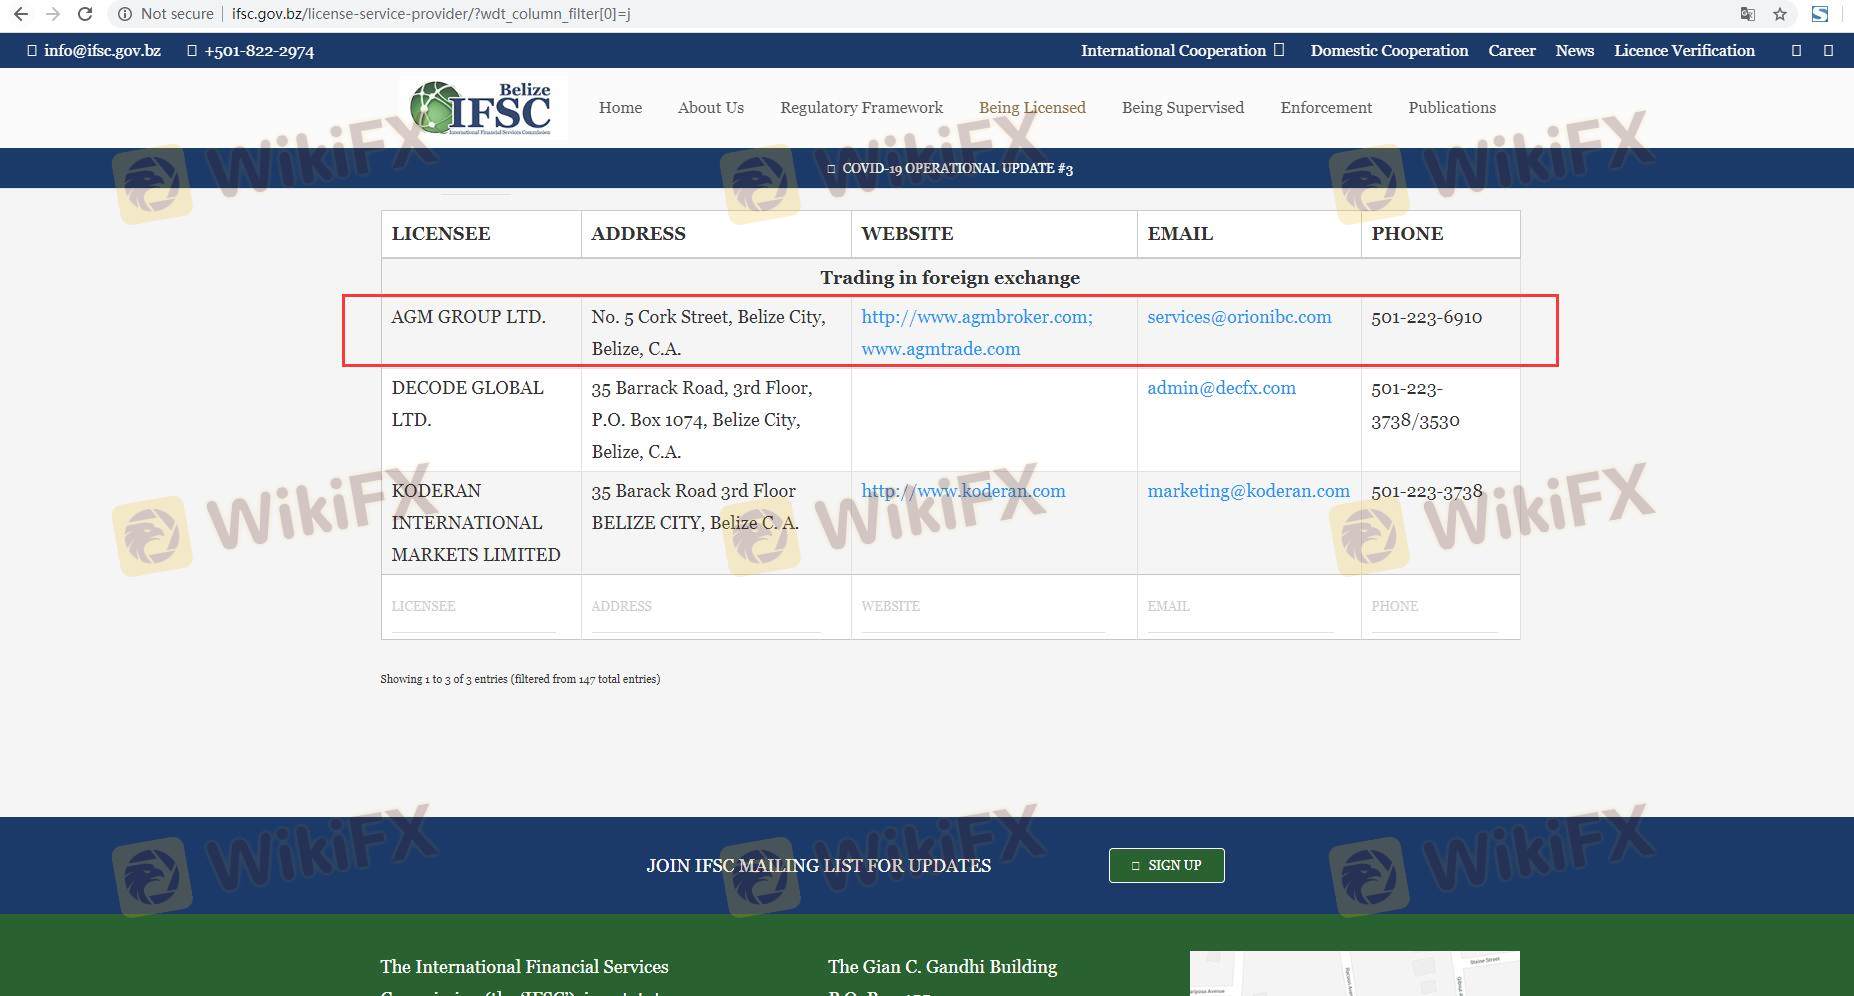This screenshot has height=996, width=1854.
Task: Open the Being Licensed menu
Action: [x=1031, y=107]
